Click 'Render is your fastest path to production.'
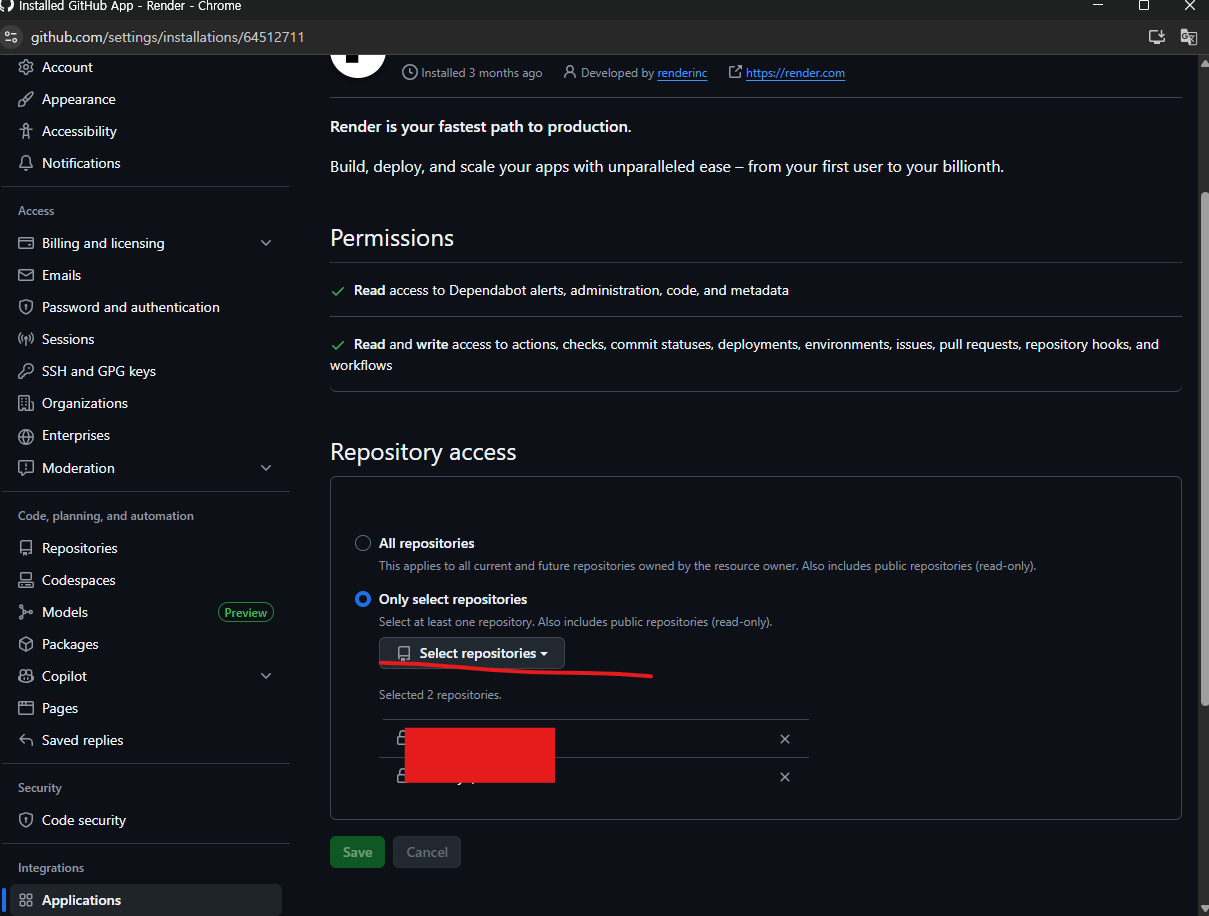 [x=481, y=127]
